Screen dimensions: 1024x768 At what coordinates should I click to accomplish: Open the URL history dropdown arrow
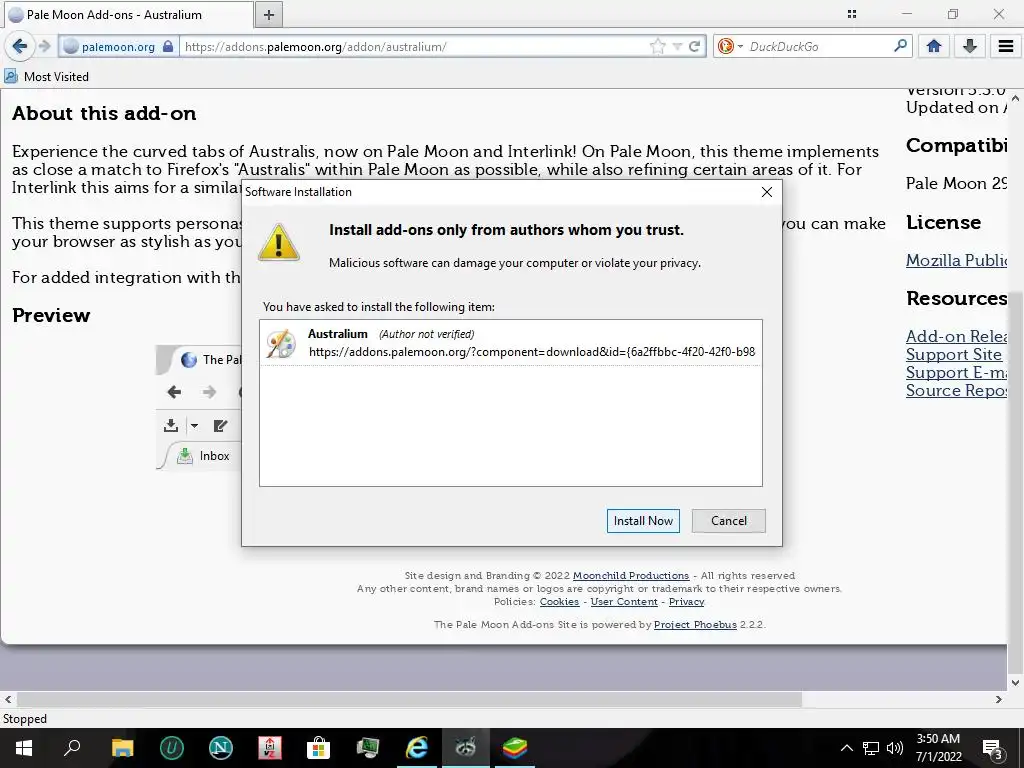tap(677, 46)
